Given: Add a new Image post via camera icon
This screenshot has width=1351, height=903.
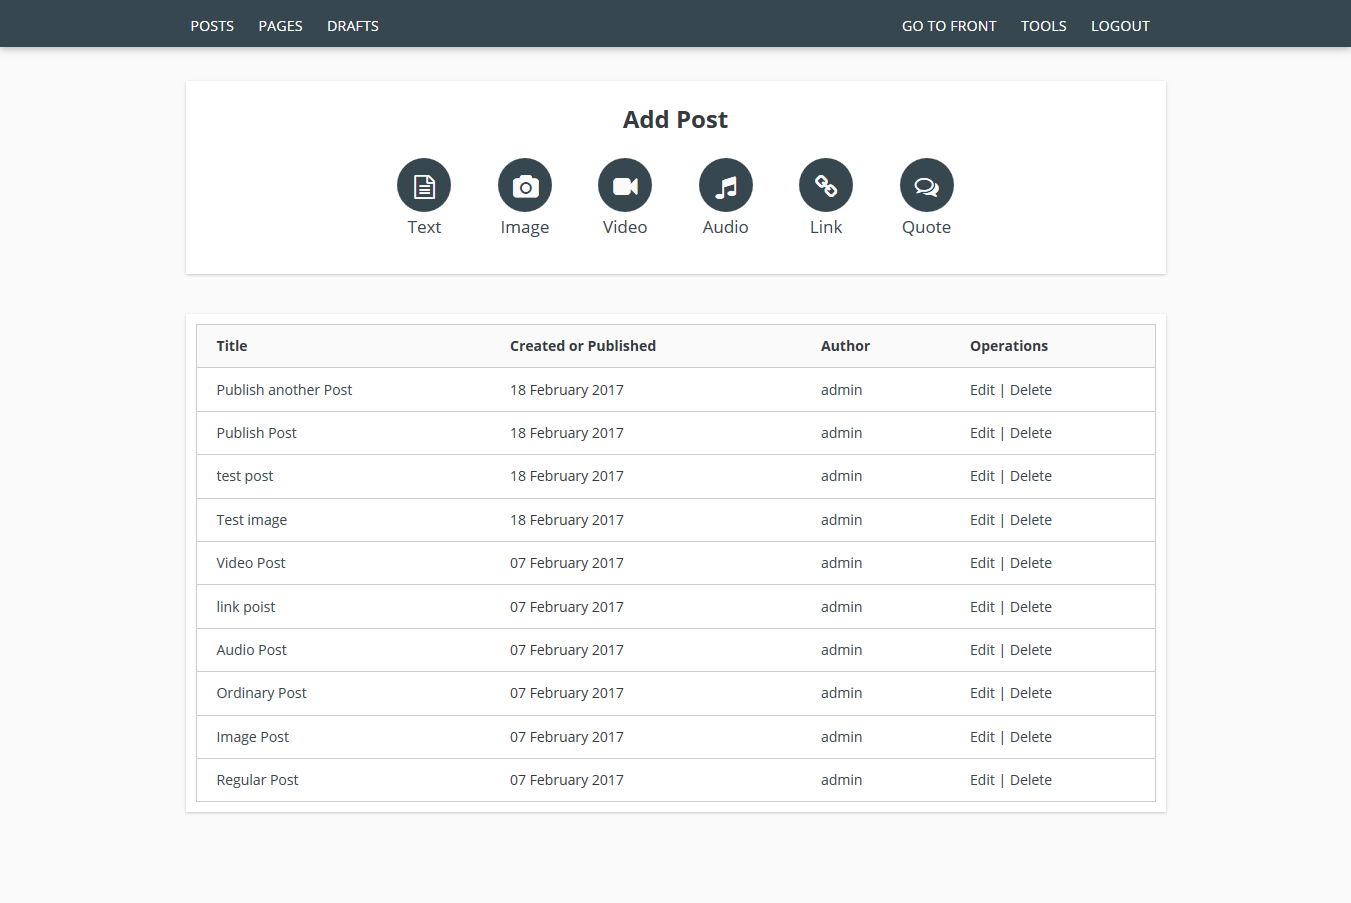Looking at the screenshot, I should 525,186.
